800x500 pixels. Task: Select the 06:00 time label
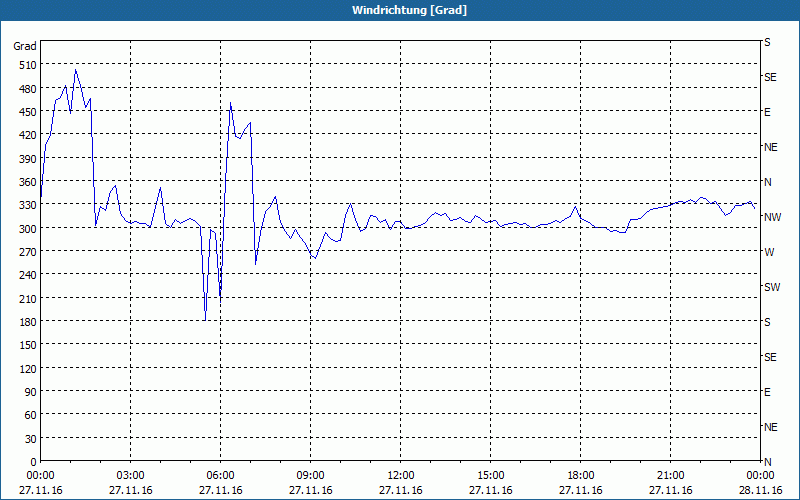pos(220,476)
